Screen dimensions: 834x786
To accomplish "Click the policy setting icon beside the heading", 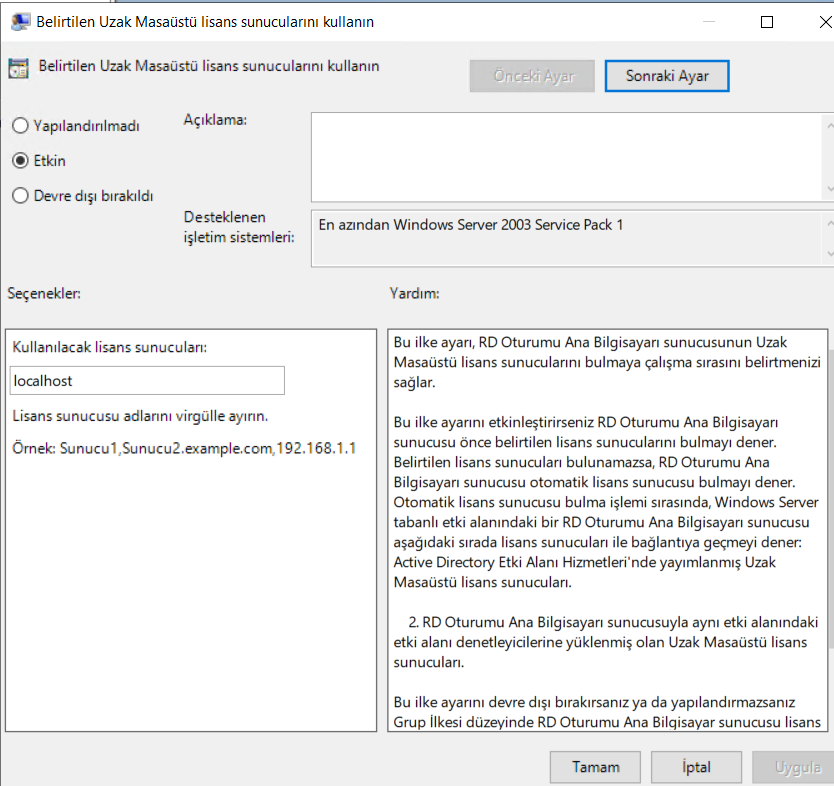I will [19, 68].
